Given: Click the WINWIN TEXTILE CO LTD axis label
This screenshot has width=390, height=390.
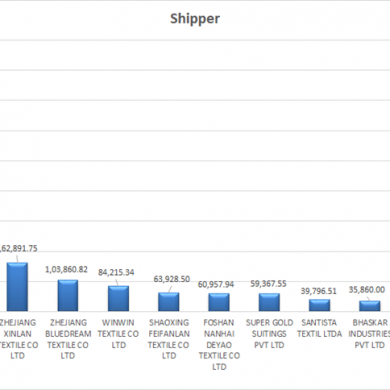Looking at the screenshot, I should pos(118,334).
